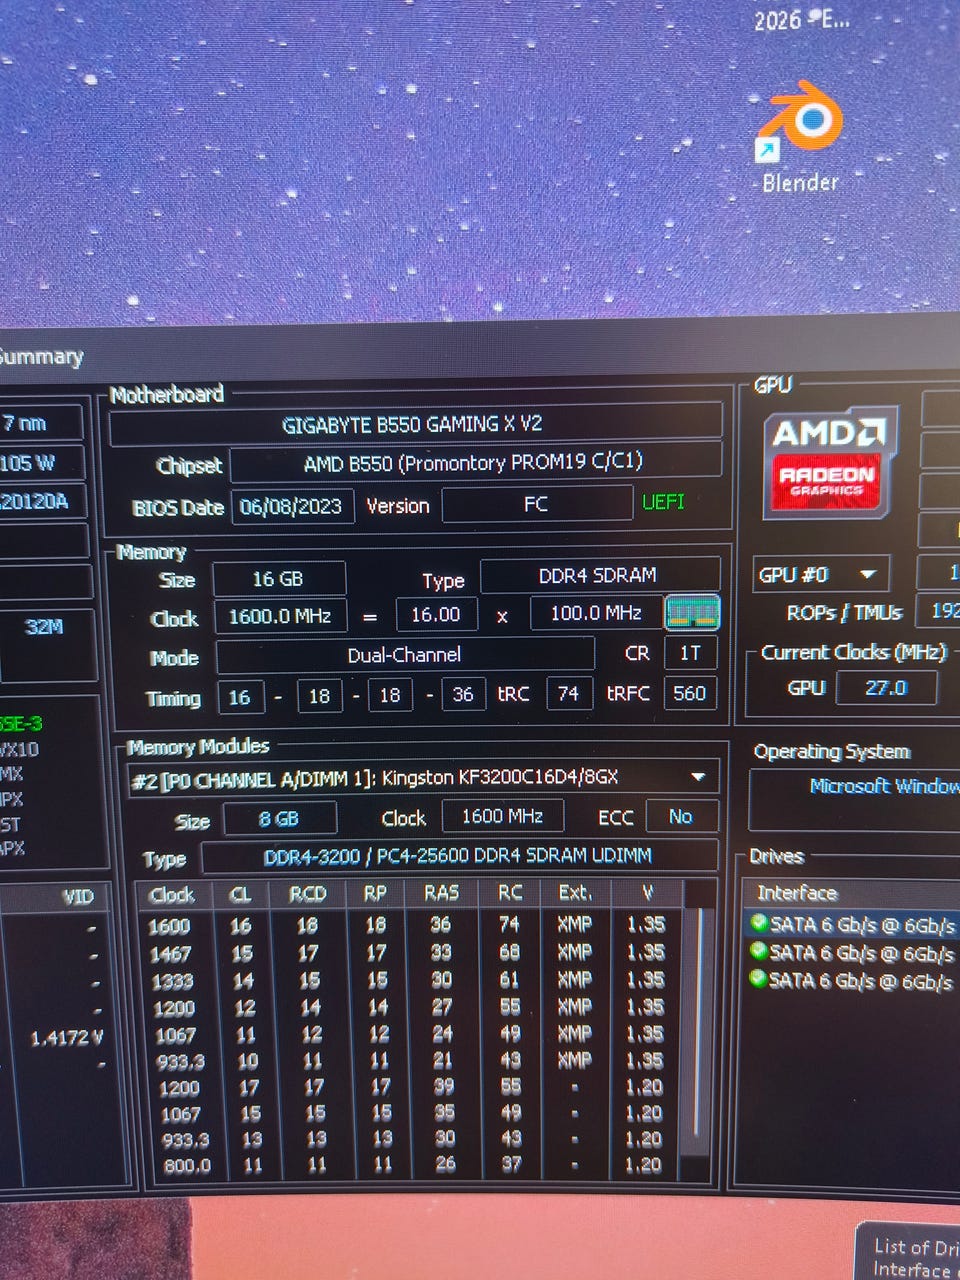Click green status icon of third SATA drive

tap(760, 978)
